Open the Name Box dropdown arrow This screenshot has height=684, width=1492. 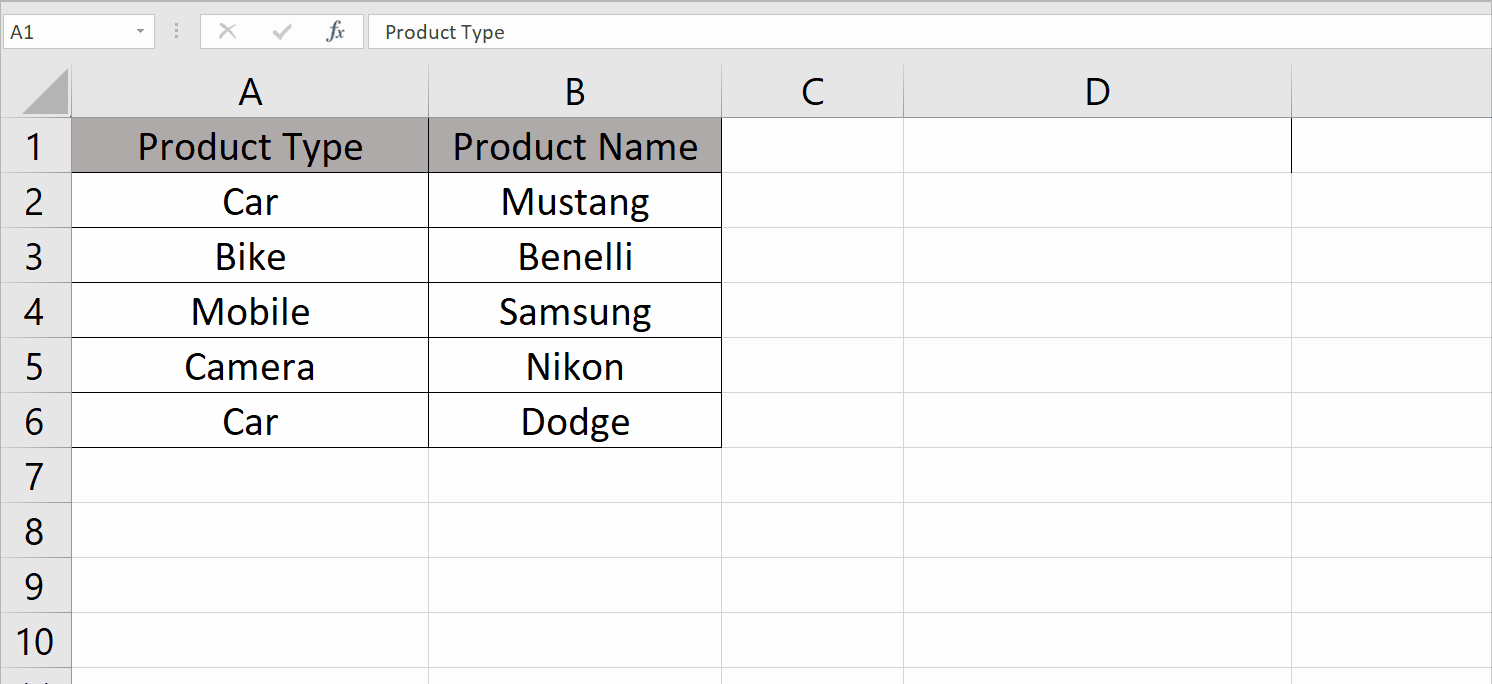click(138, 31)
